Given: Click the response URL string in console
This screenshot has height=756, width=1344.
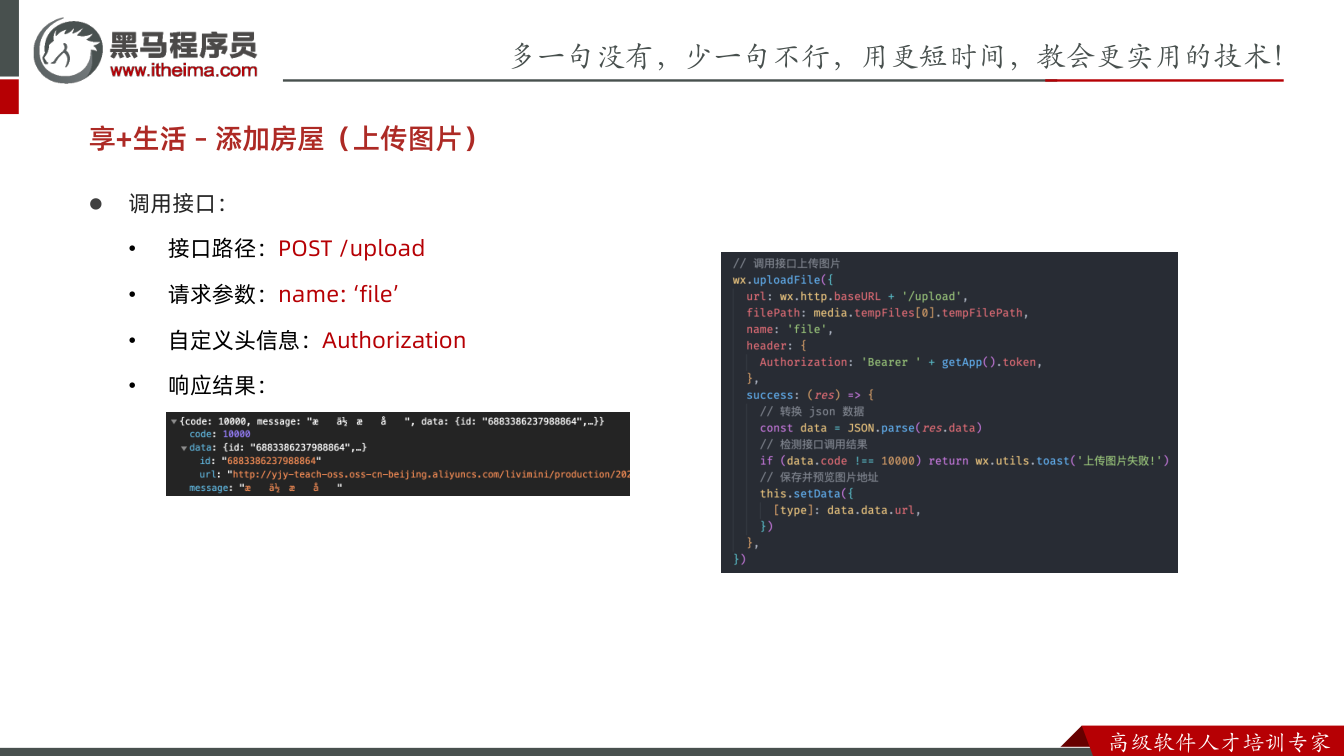Looking at the screenshot, I should (428, 474).
